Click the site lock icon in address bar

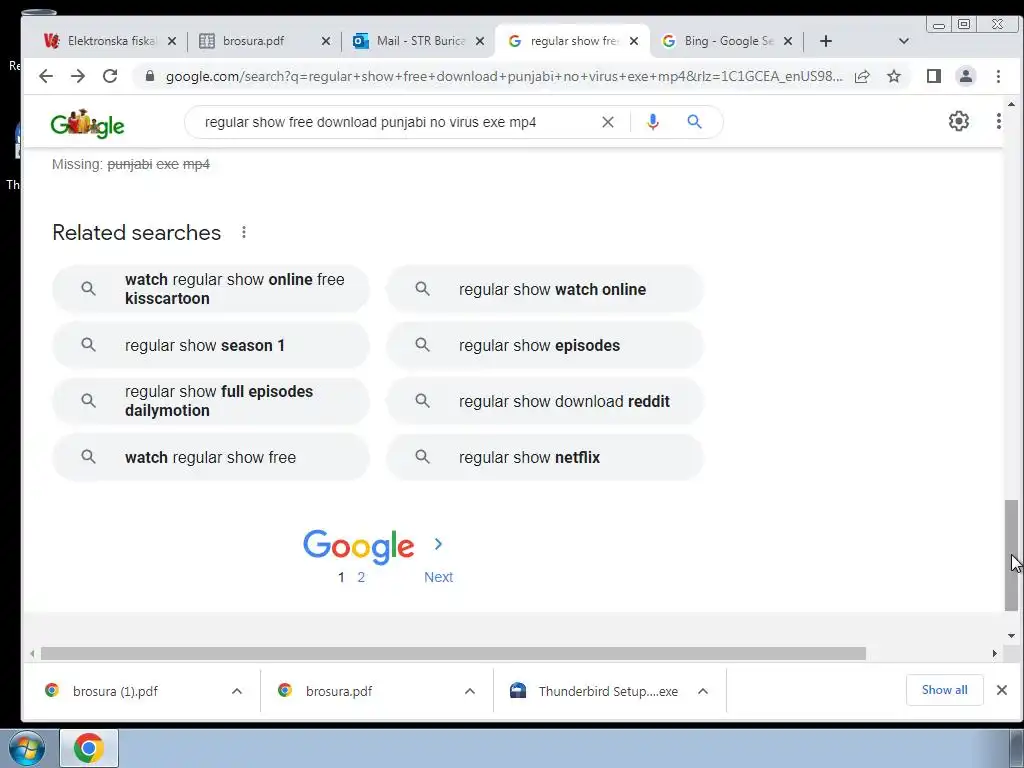coord(150,76)
